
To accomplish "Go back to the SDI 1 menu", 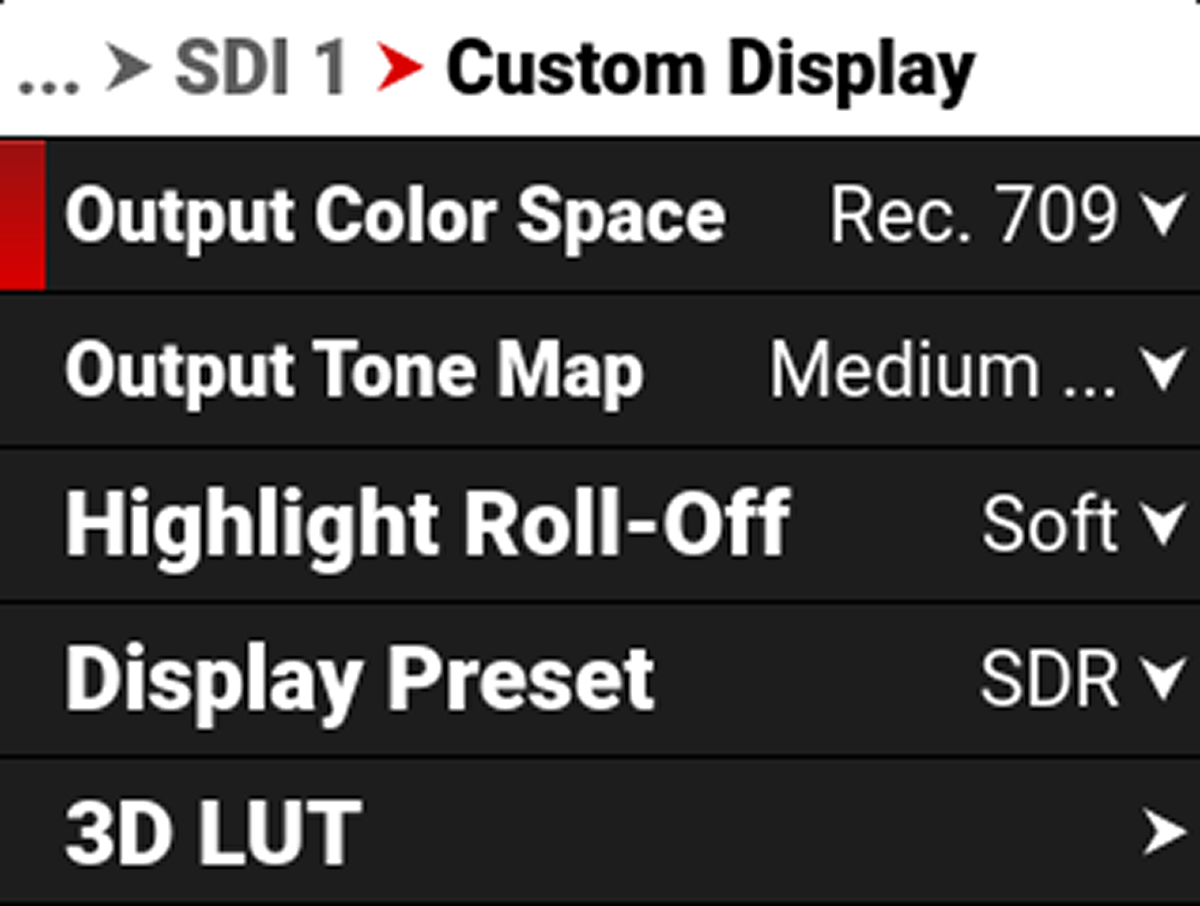I will click(260, 70).
